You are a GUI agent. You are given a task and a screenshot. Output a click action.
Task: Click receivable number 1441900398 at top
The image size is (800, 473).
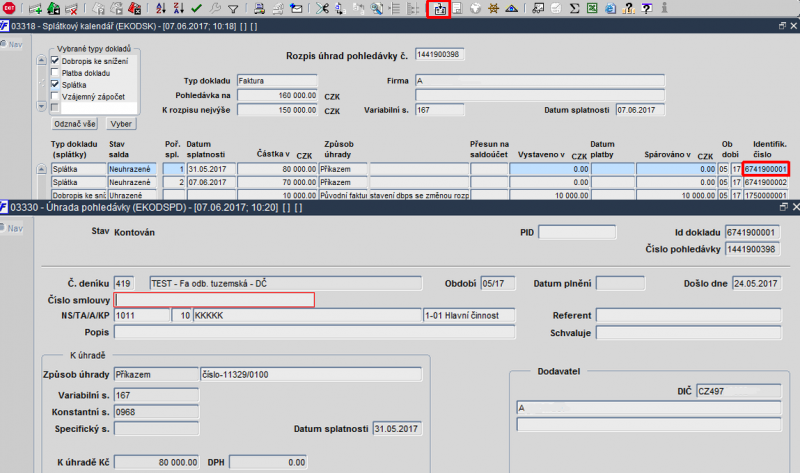point(439,54)
